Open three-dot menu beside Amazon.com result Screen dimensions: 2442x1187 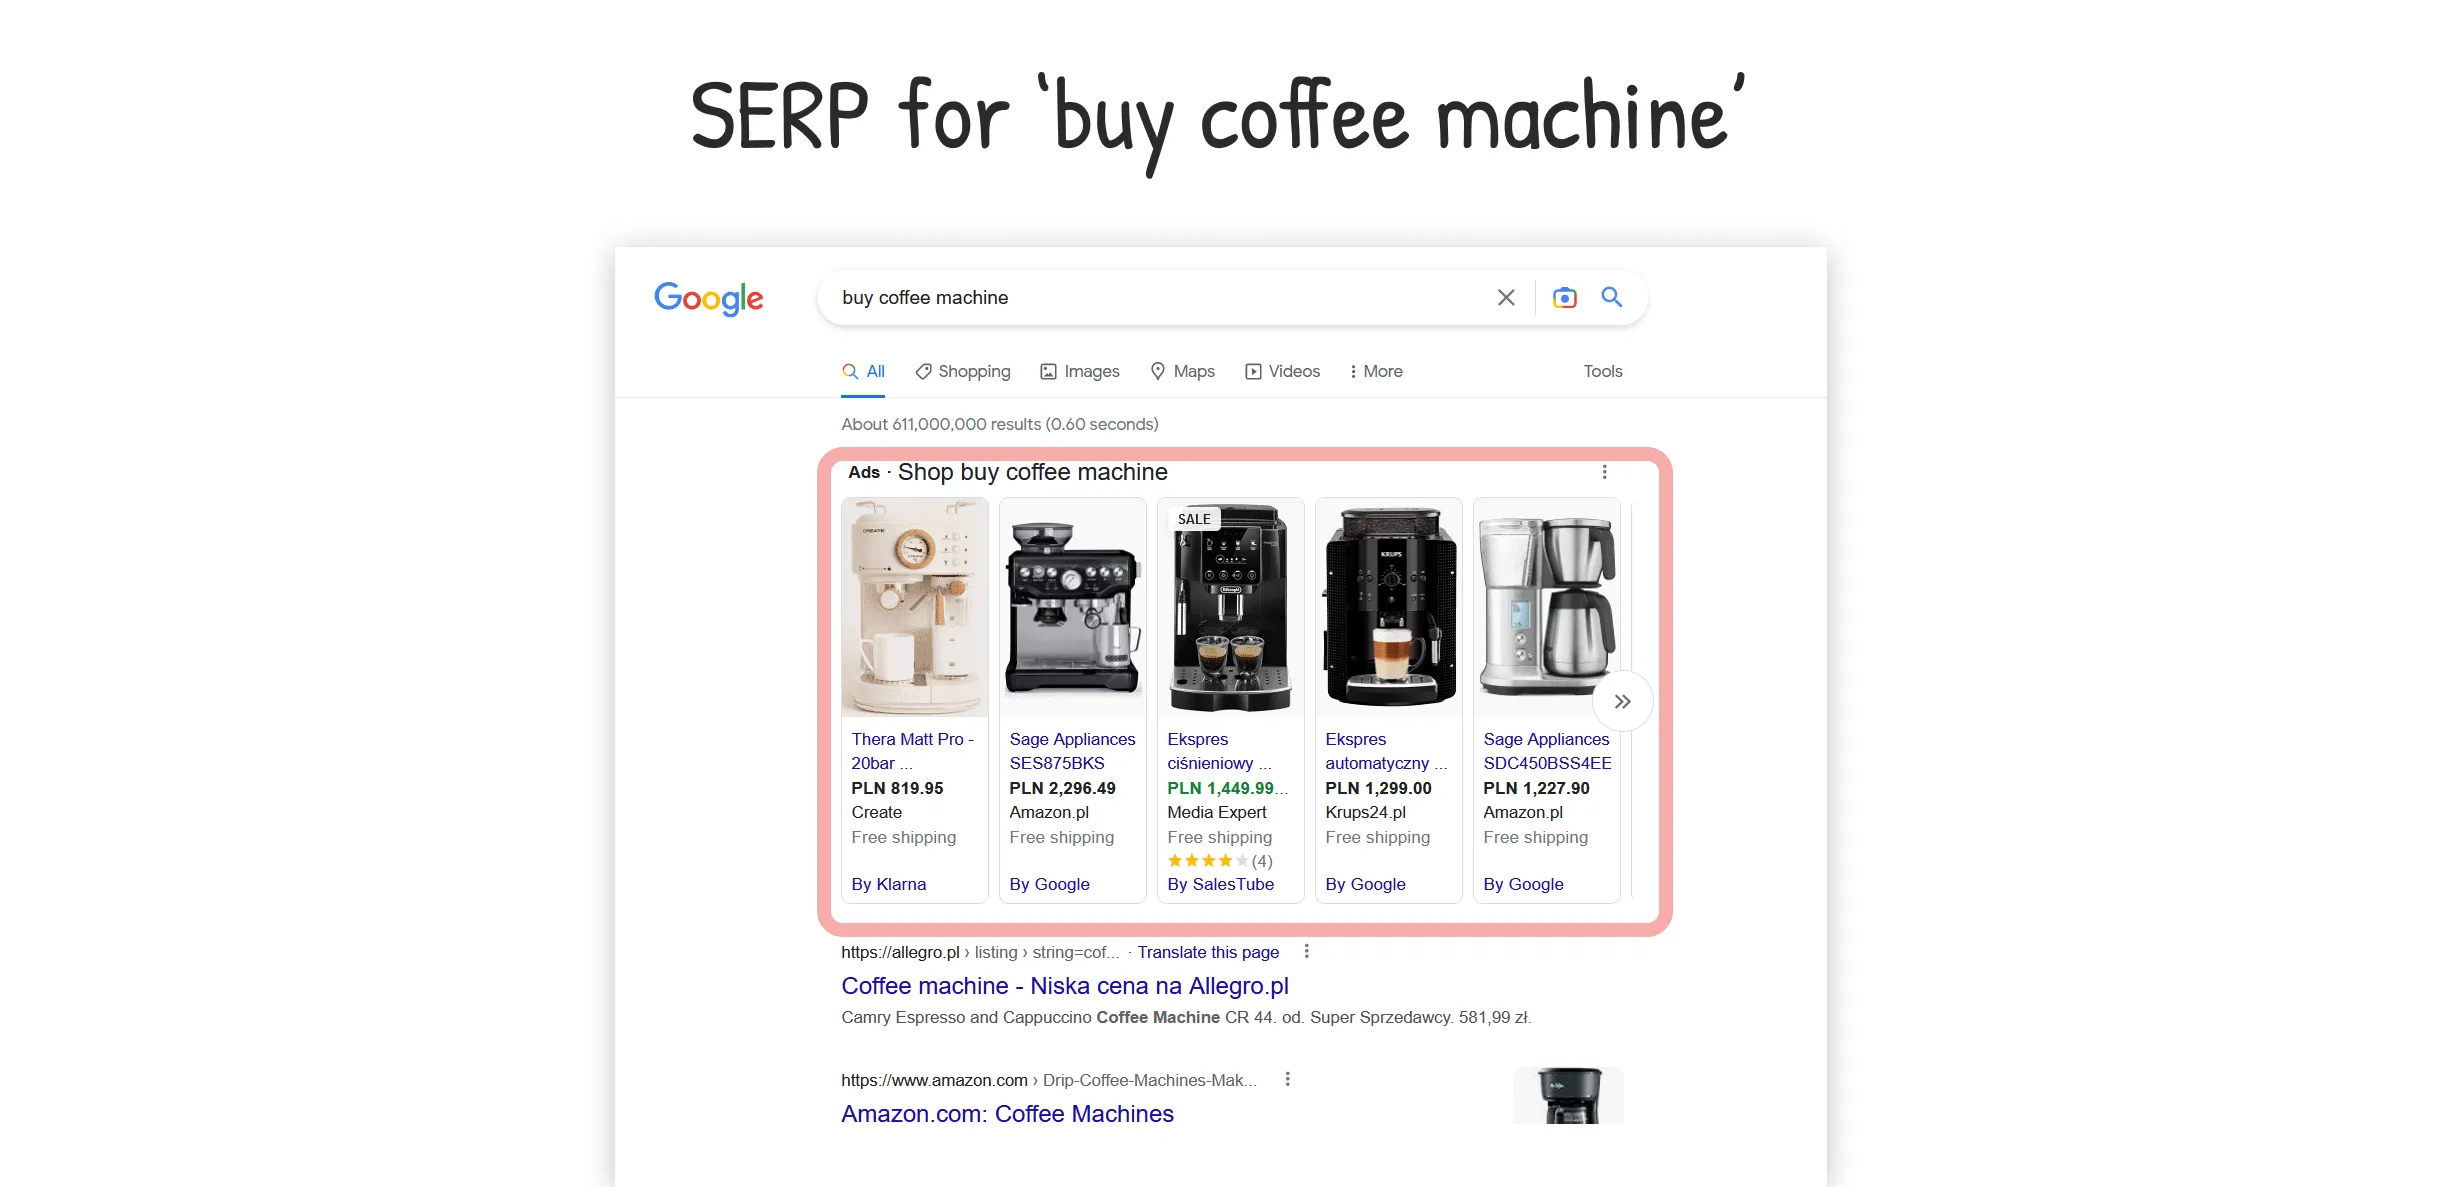pos(1287,1079)
